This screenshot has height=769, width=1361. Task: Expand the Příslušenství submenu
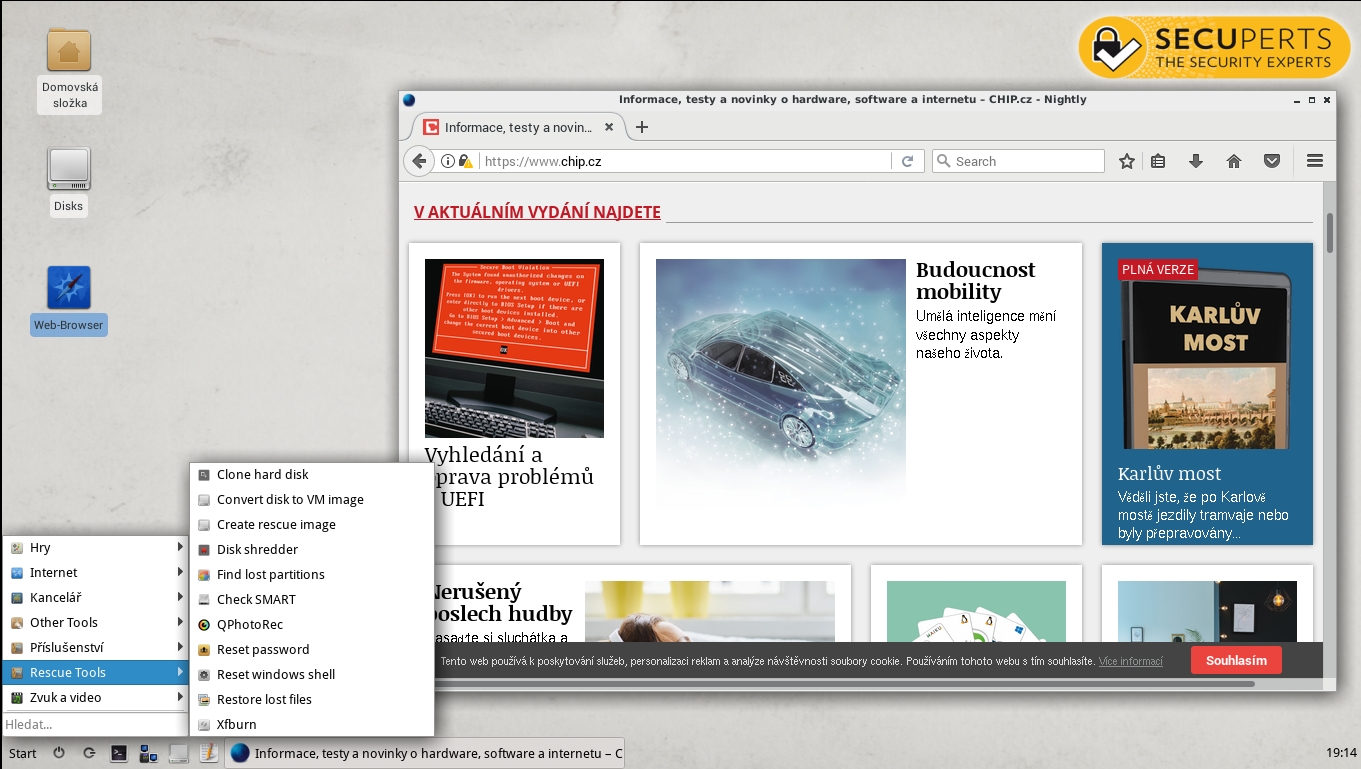[x=96, y=647]
